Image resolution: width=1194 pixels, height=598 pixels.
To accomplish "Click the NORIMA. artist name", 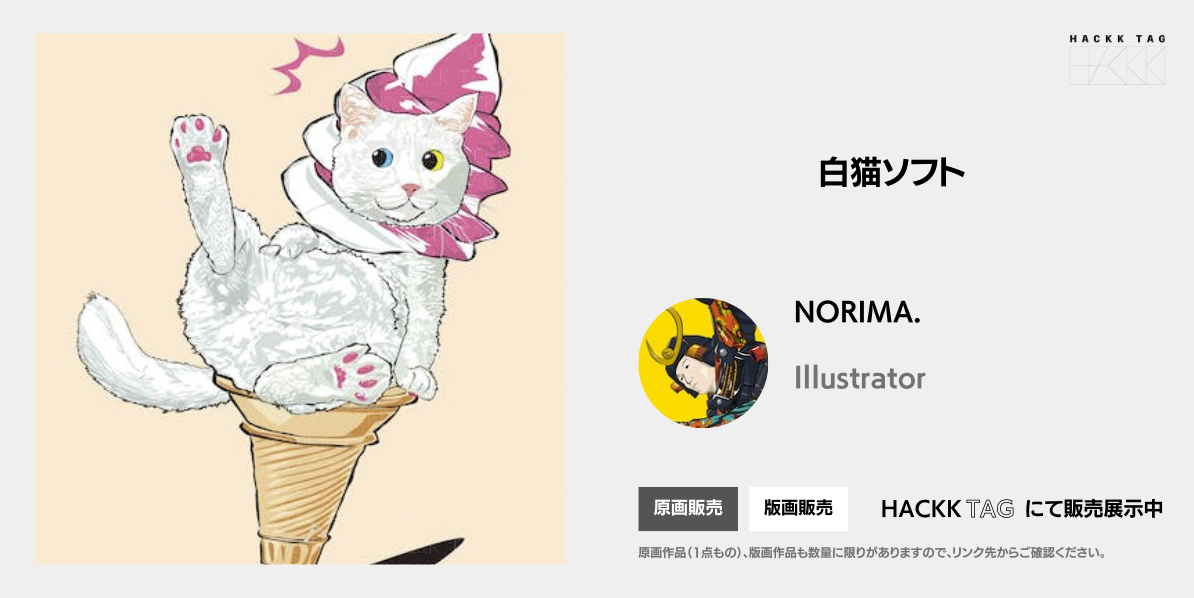I will click(857, 312).
